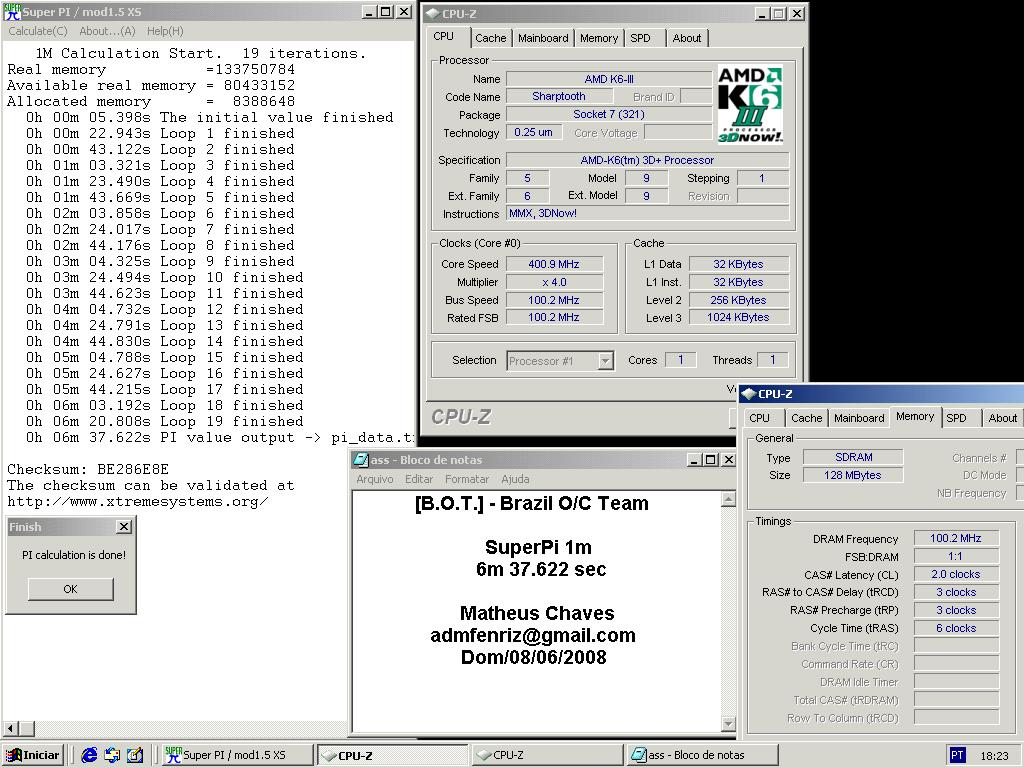Click Notepad scrollbar up arrow

(x=728, y=500)
